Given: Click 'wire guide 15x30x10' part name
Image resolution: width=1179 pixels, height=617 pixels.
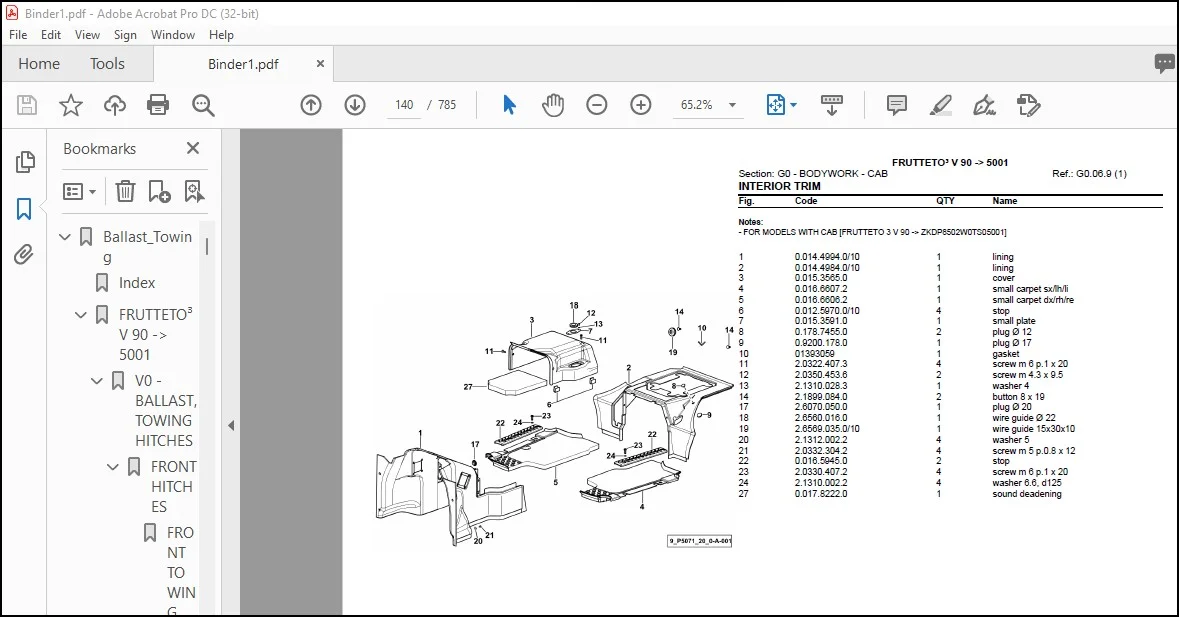Looking at the screenshot, I should [1033, 429].
